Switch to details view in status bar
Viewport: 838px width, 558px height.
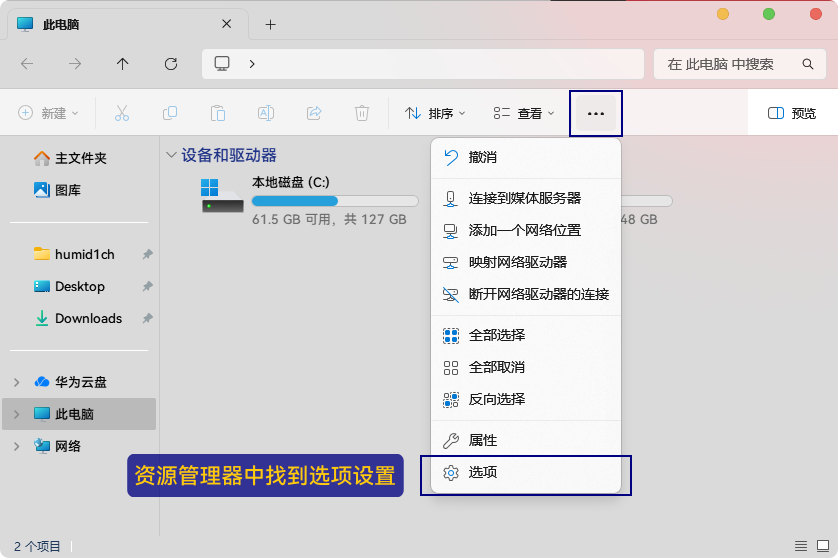coord(801,546)
